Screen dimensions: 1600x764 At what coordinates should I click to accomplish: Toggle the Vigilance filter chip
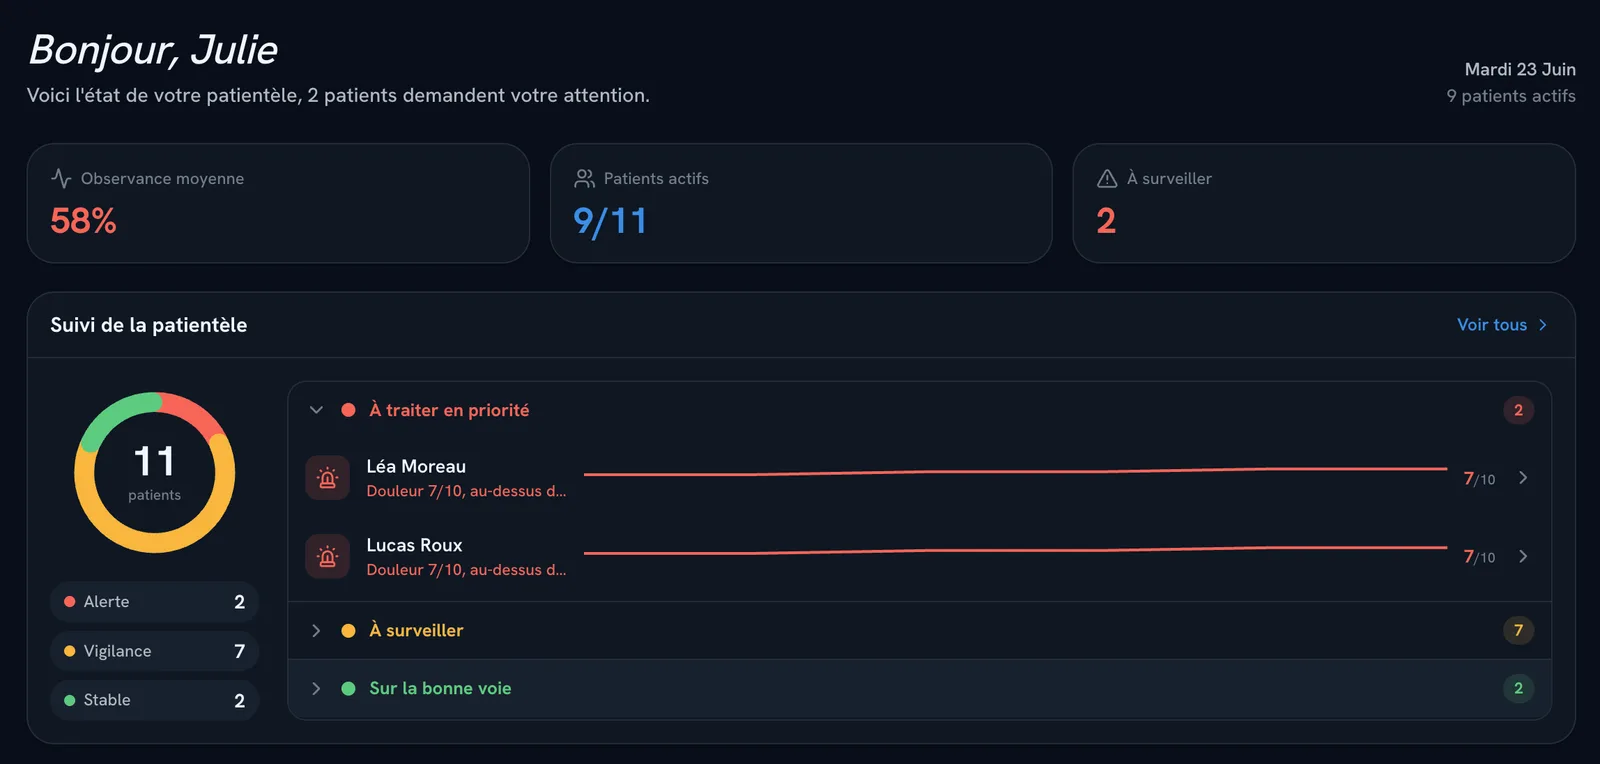[x=154, y=651]
